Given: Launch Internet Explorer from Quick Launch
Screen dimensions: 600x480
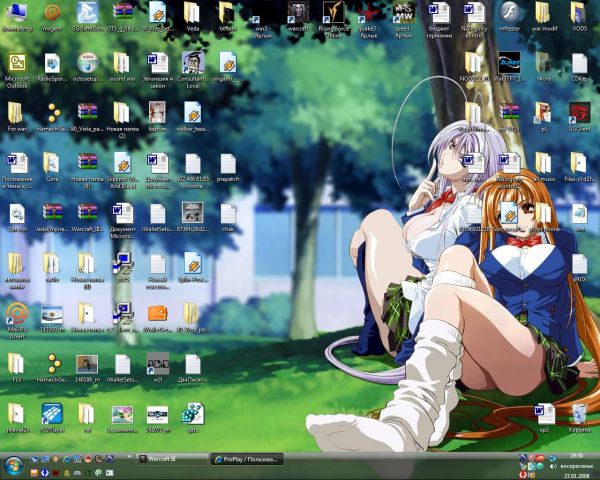Looking at the screenshot, I should pos(67,458).
